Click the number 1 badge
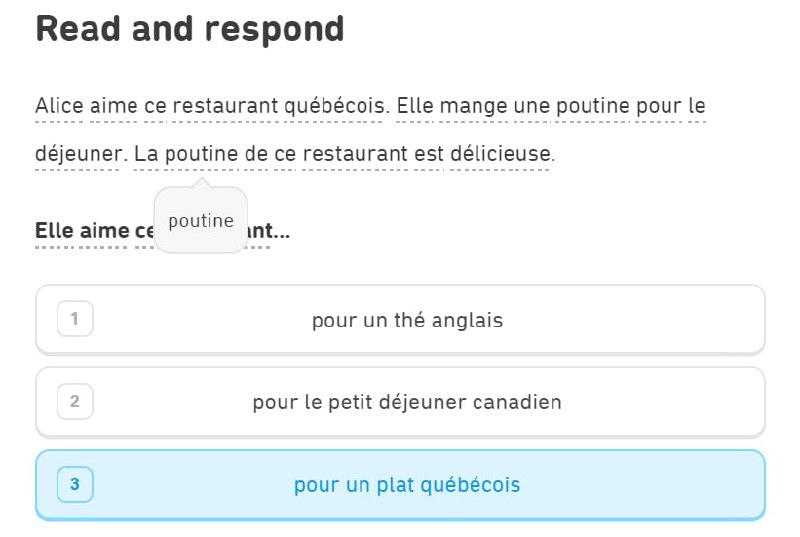800x537 pixels. pos(75,320)
